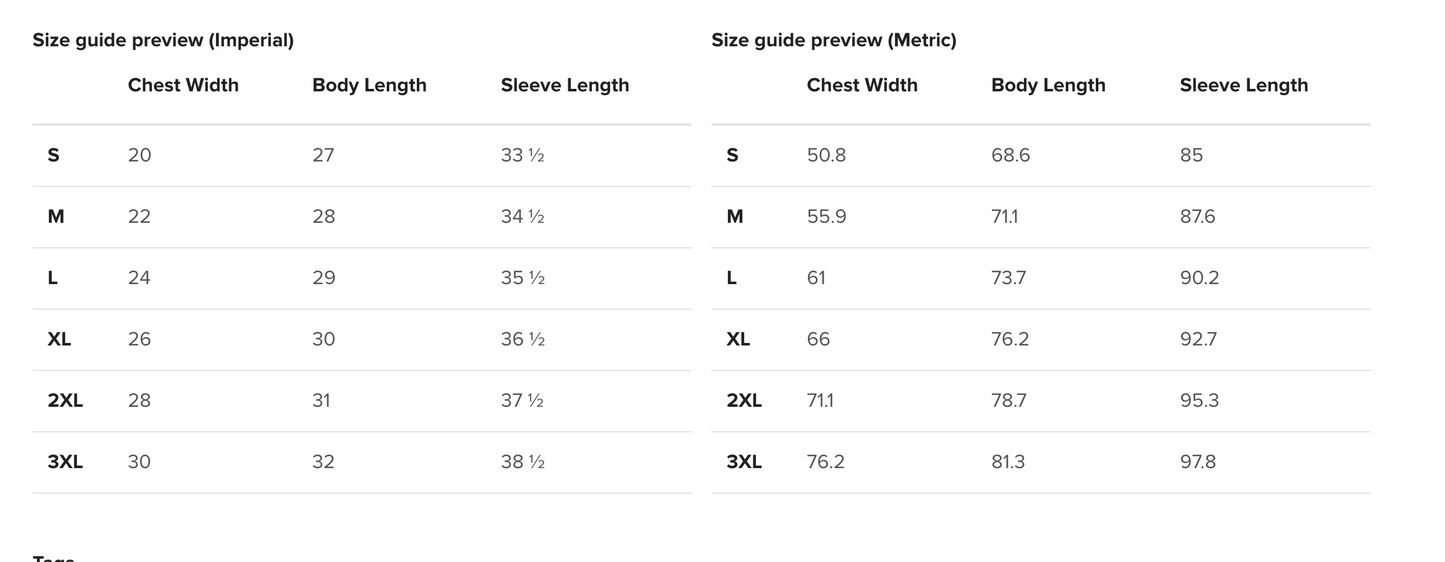Click the Imperial Sleeve Length column header
Image resolution: width=1445 pixels, height=562 pixels.
[x=565, y=85]
